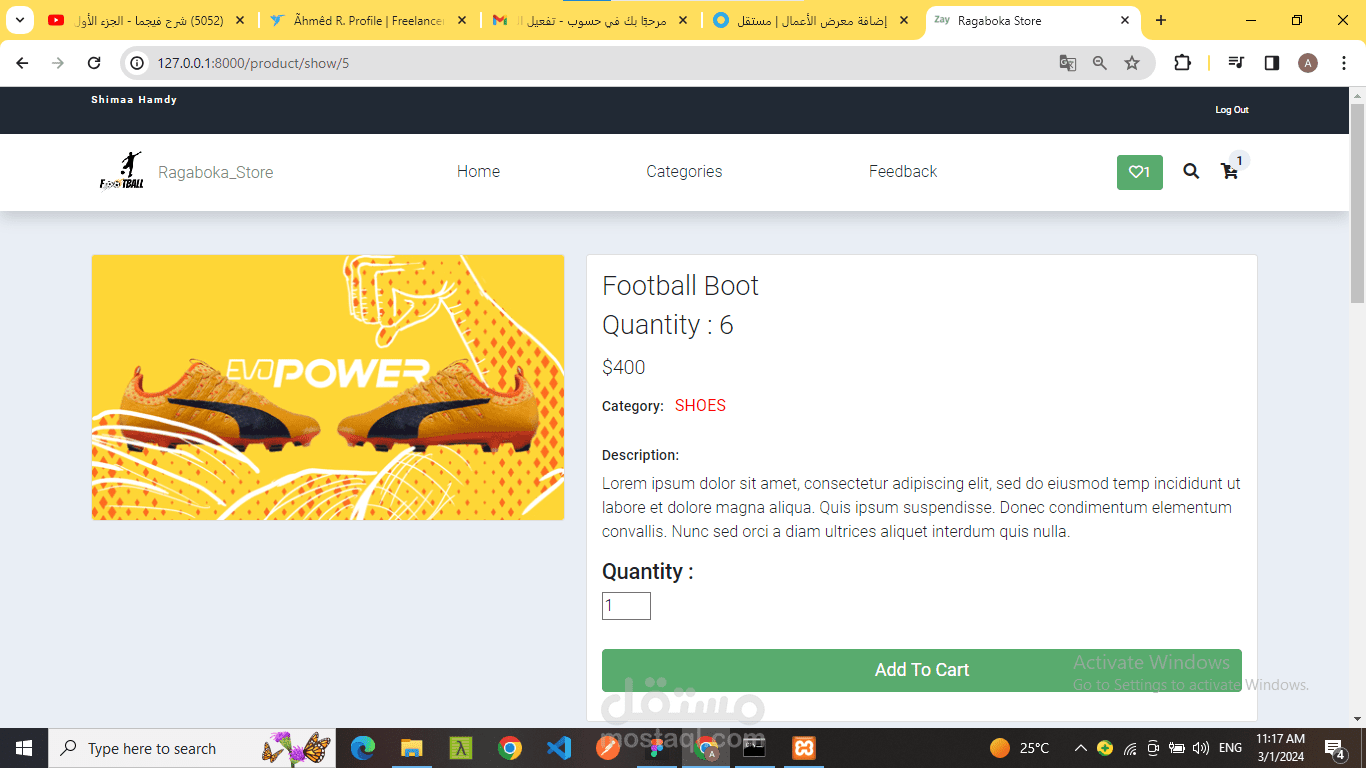Click the zoom magnifier icon in address bar
Screen dimensions: 1366x768
1100,63
